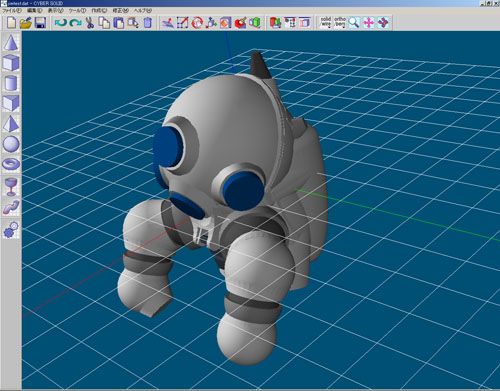Image resolution: width=500 pixels, height=391 pixels.
Task: Toggle ortho/perspective view mode
Action: click(x=340, y=22)
